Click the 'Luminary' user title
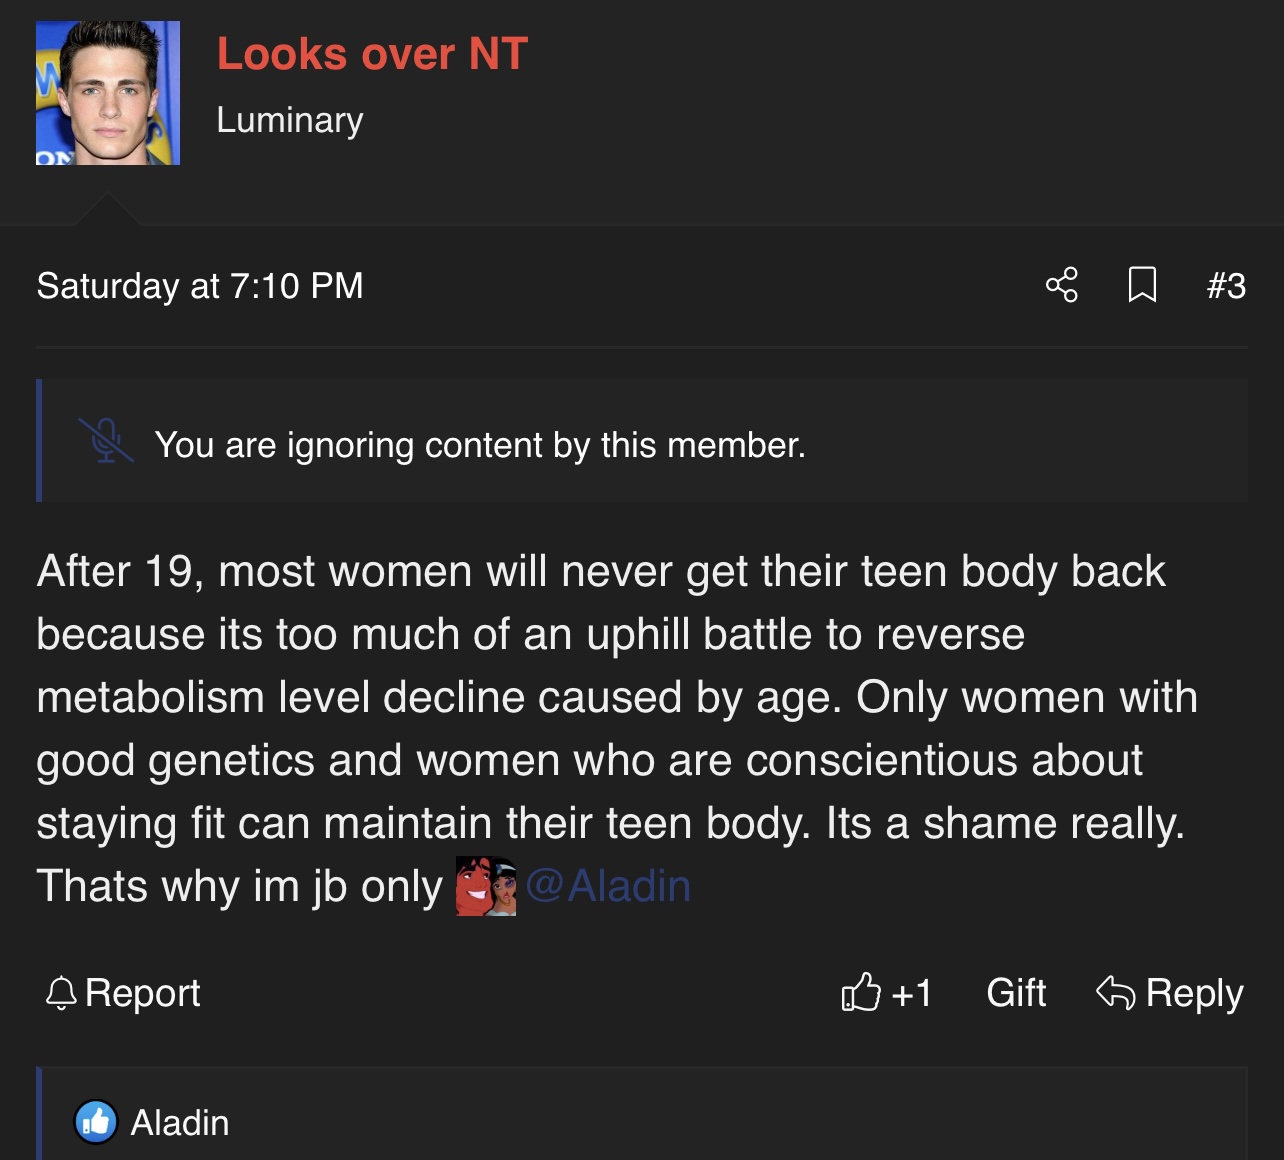This screenshot has height=1160, width=1284. click(x=290, y=120)
